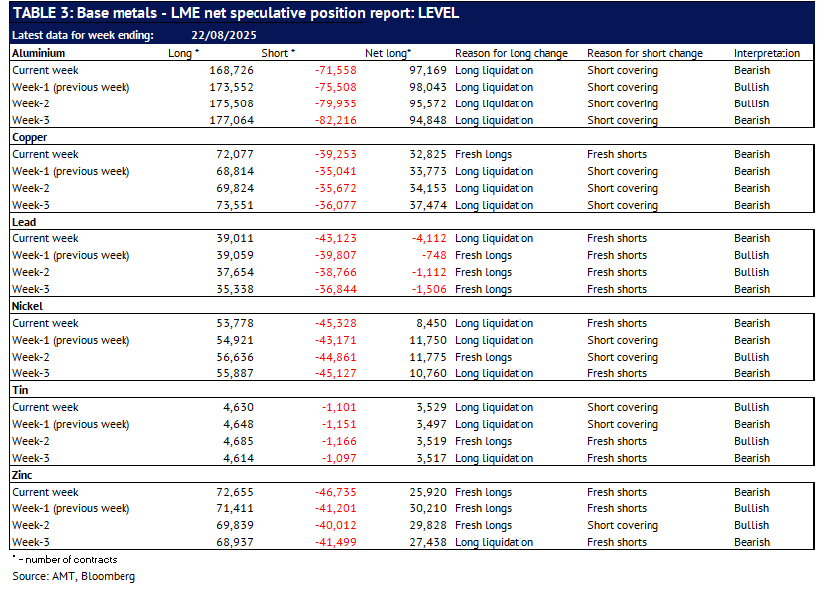Screen dimensions: 824x591
Task: Click the net long value 37,474
Action: (x=428, y=205)
